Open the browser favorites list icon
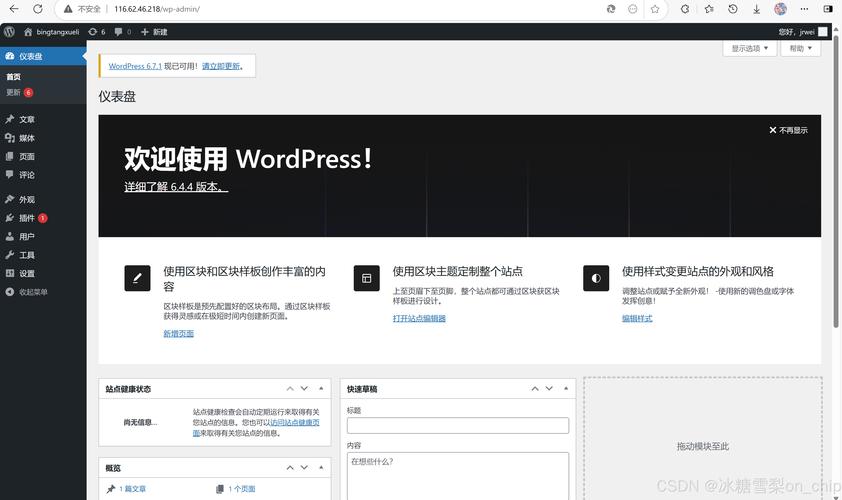This screenshot has height=500, width=842. point(709,9)
